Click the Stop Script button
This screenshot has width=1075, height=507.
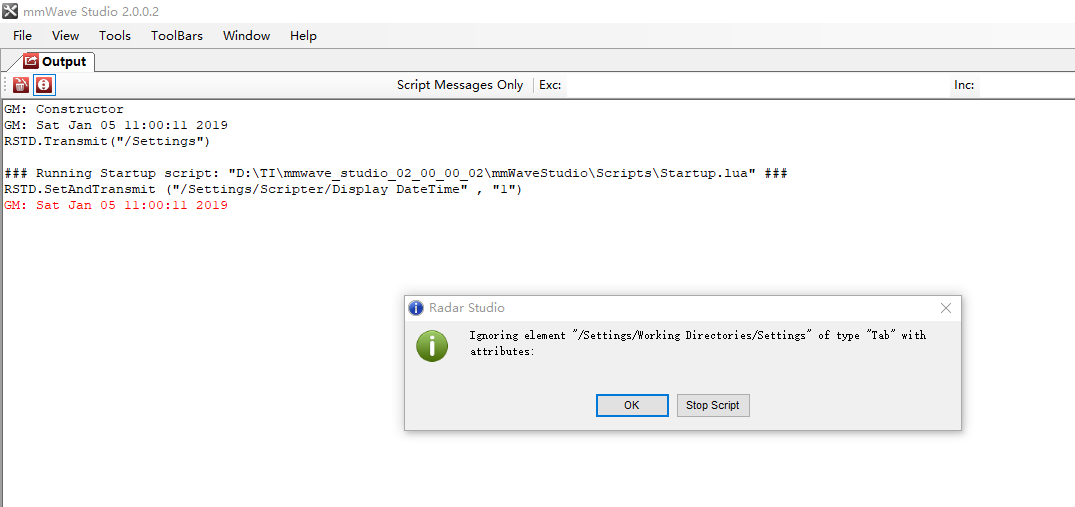[x=713, y=405]
